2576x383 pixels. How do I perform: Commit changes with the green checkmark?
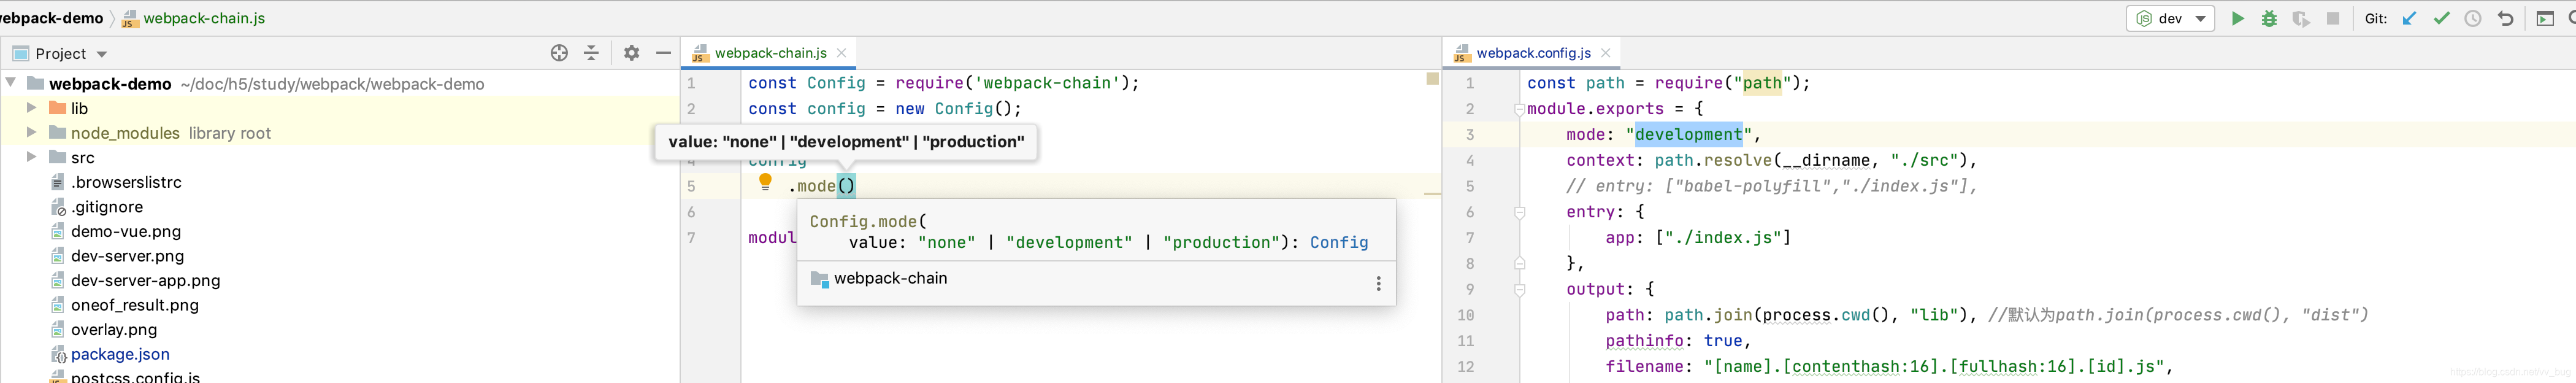point(2441,18)
